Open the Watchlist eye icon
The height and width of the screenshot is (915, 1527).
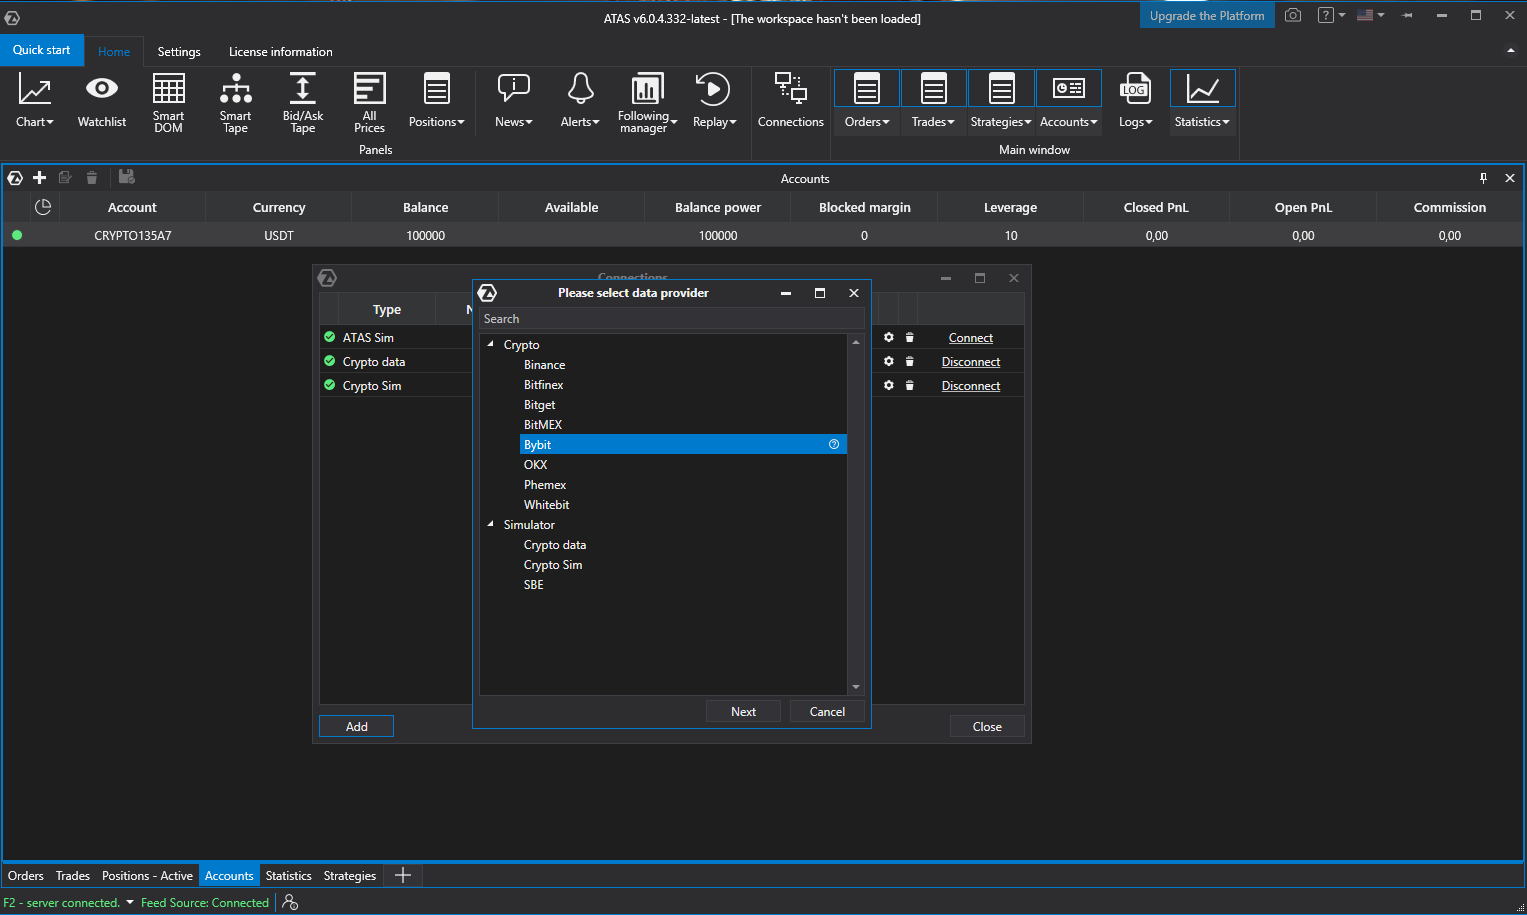pyautogui.click(x=102, y=89)
